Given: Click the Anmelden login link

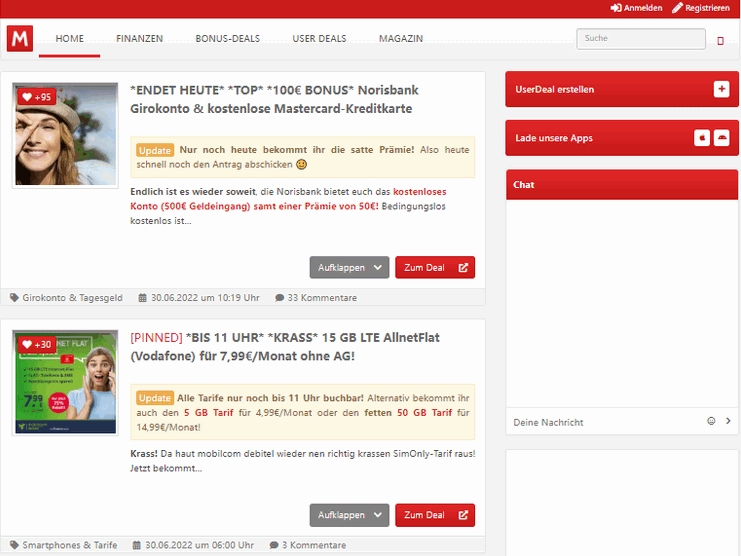Looking at the screenshot, I should [636, 8].
